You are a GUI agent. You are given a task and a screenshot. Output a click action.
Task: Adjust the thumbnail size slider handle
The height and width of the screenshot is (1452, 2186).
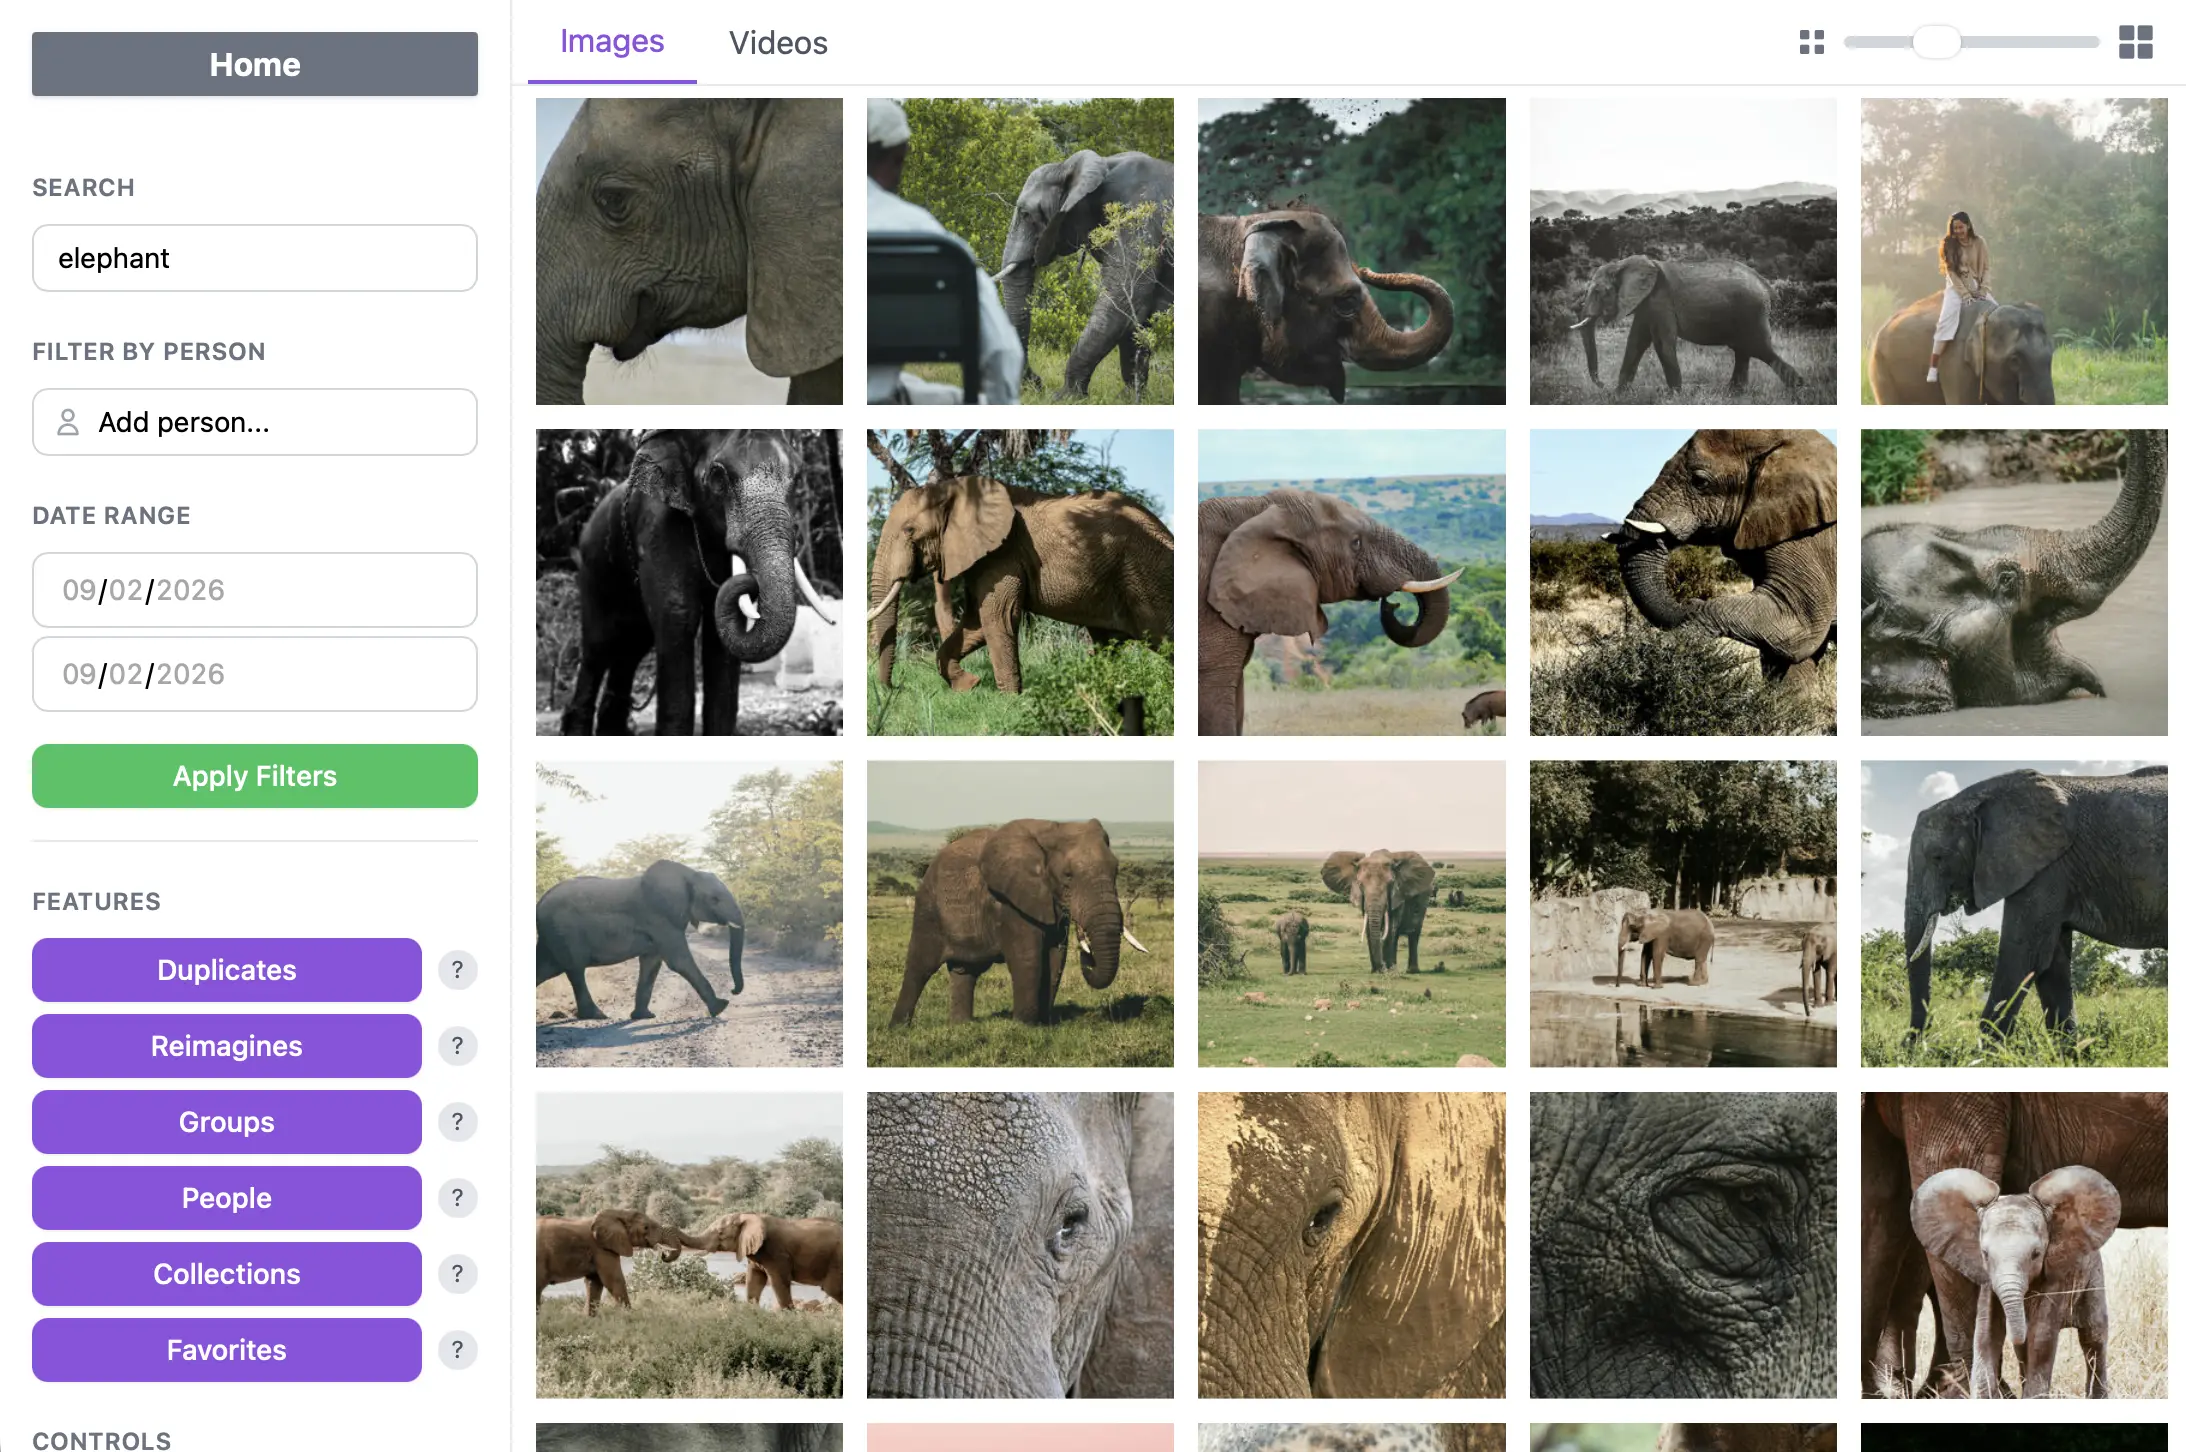tap(1937, 42)
